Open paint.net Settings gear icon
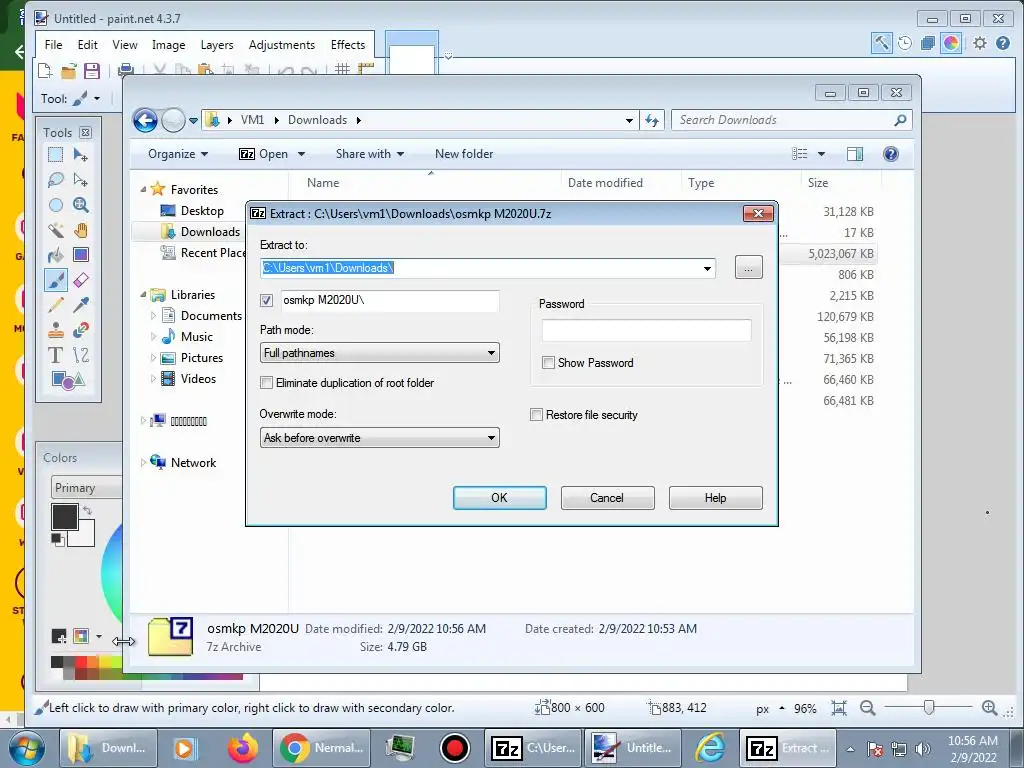 coord(980,43)
